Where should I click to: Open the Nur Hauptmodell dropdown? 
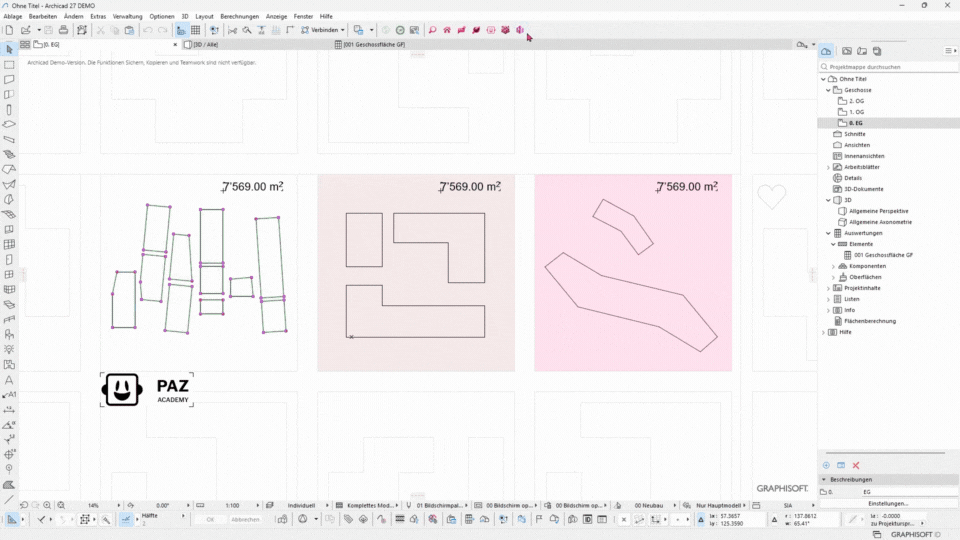721,506
